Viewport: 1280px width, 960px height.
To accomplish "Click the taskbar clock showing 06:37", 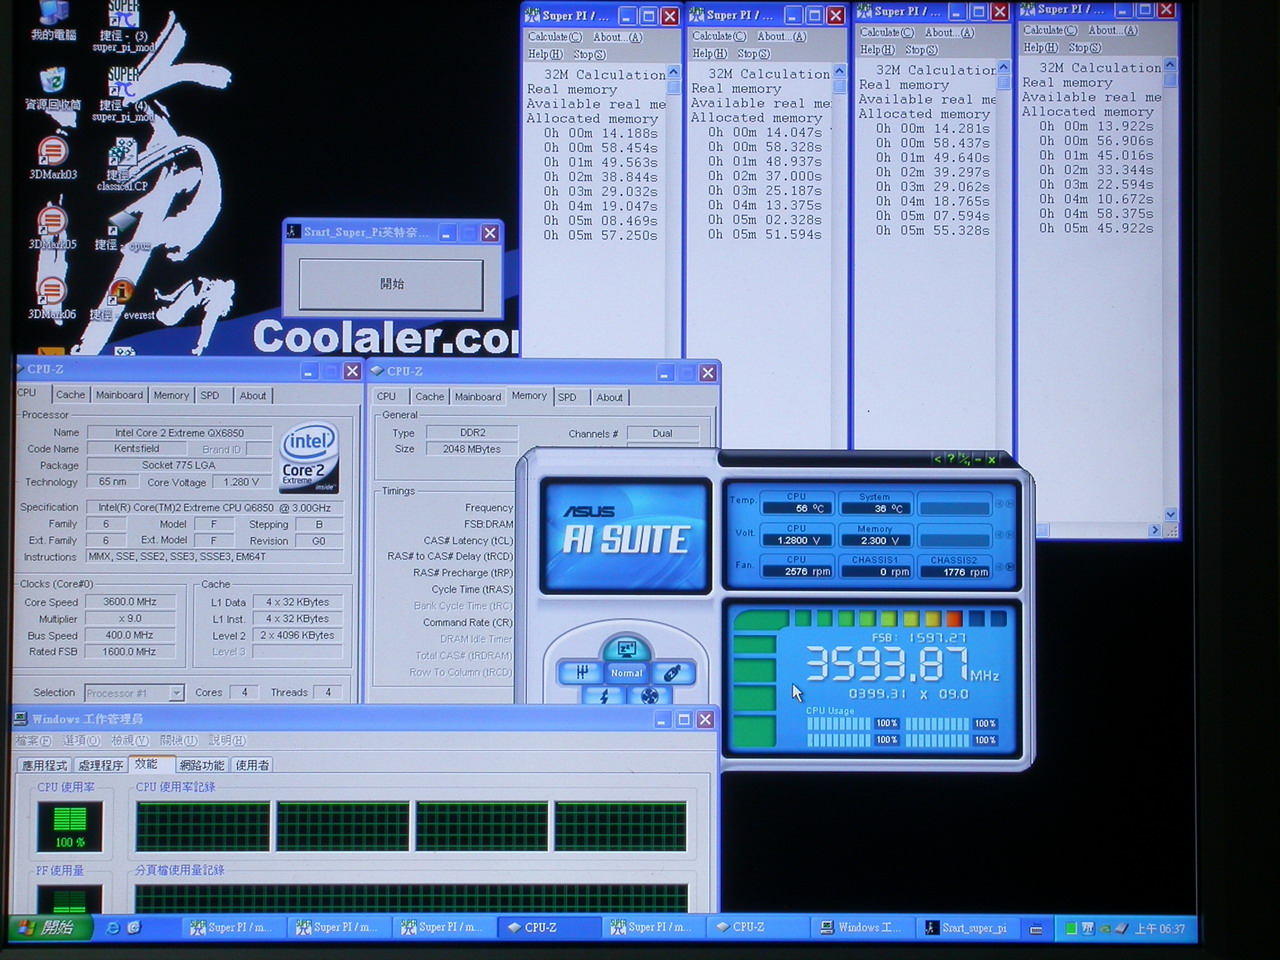I will (x=1160, y=929).
